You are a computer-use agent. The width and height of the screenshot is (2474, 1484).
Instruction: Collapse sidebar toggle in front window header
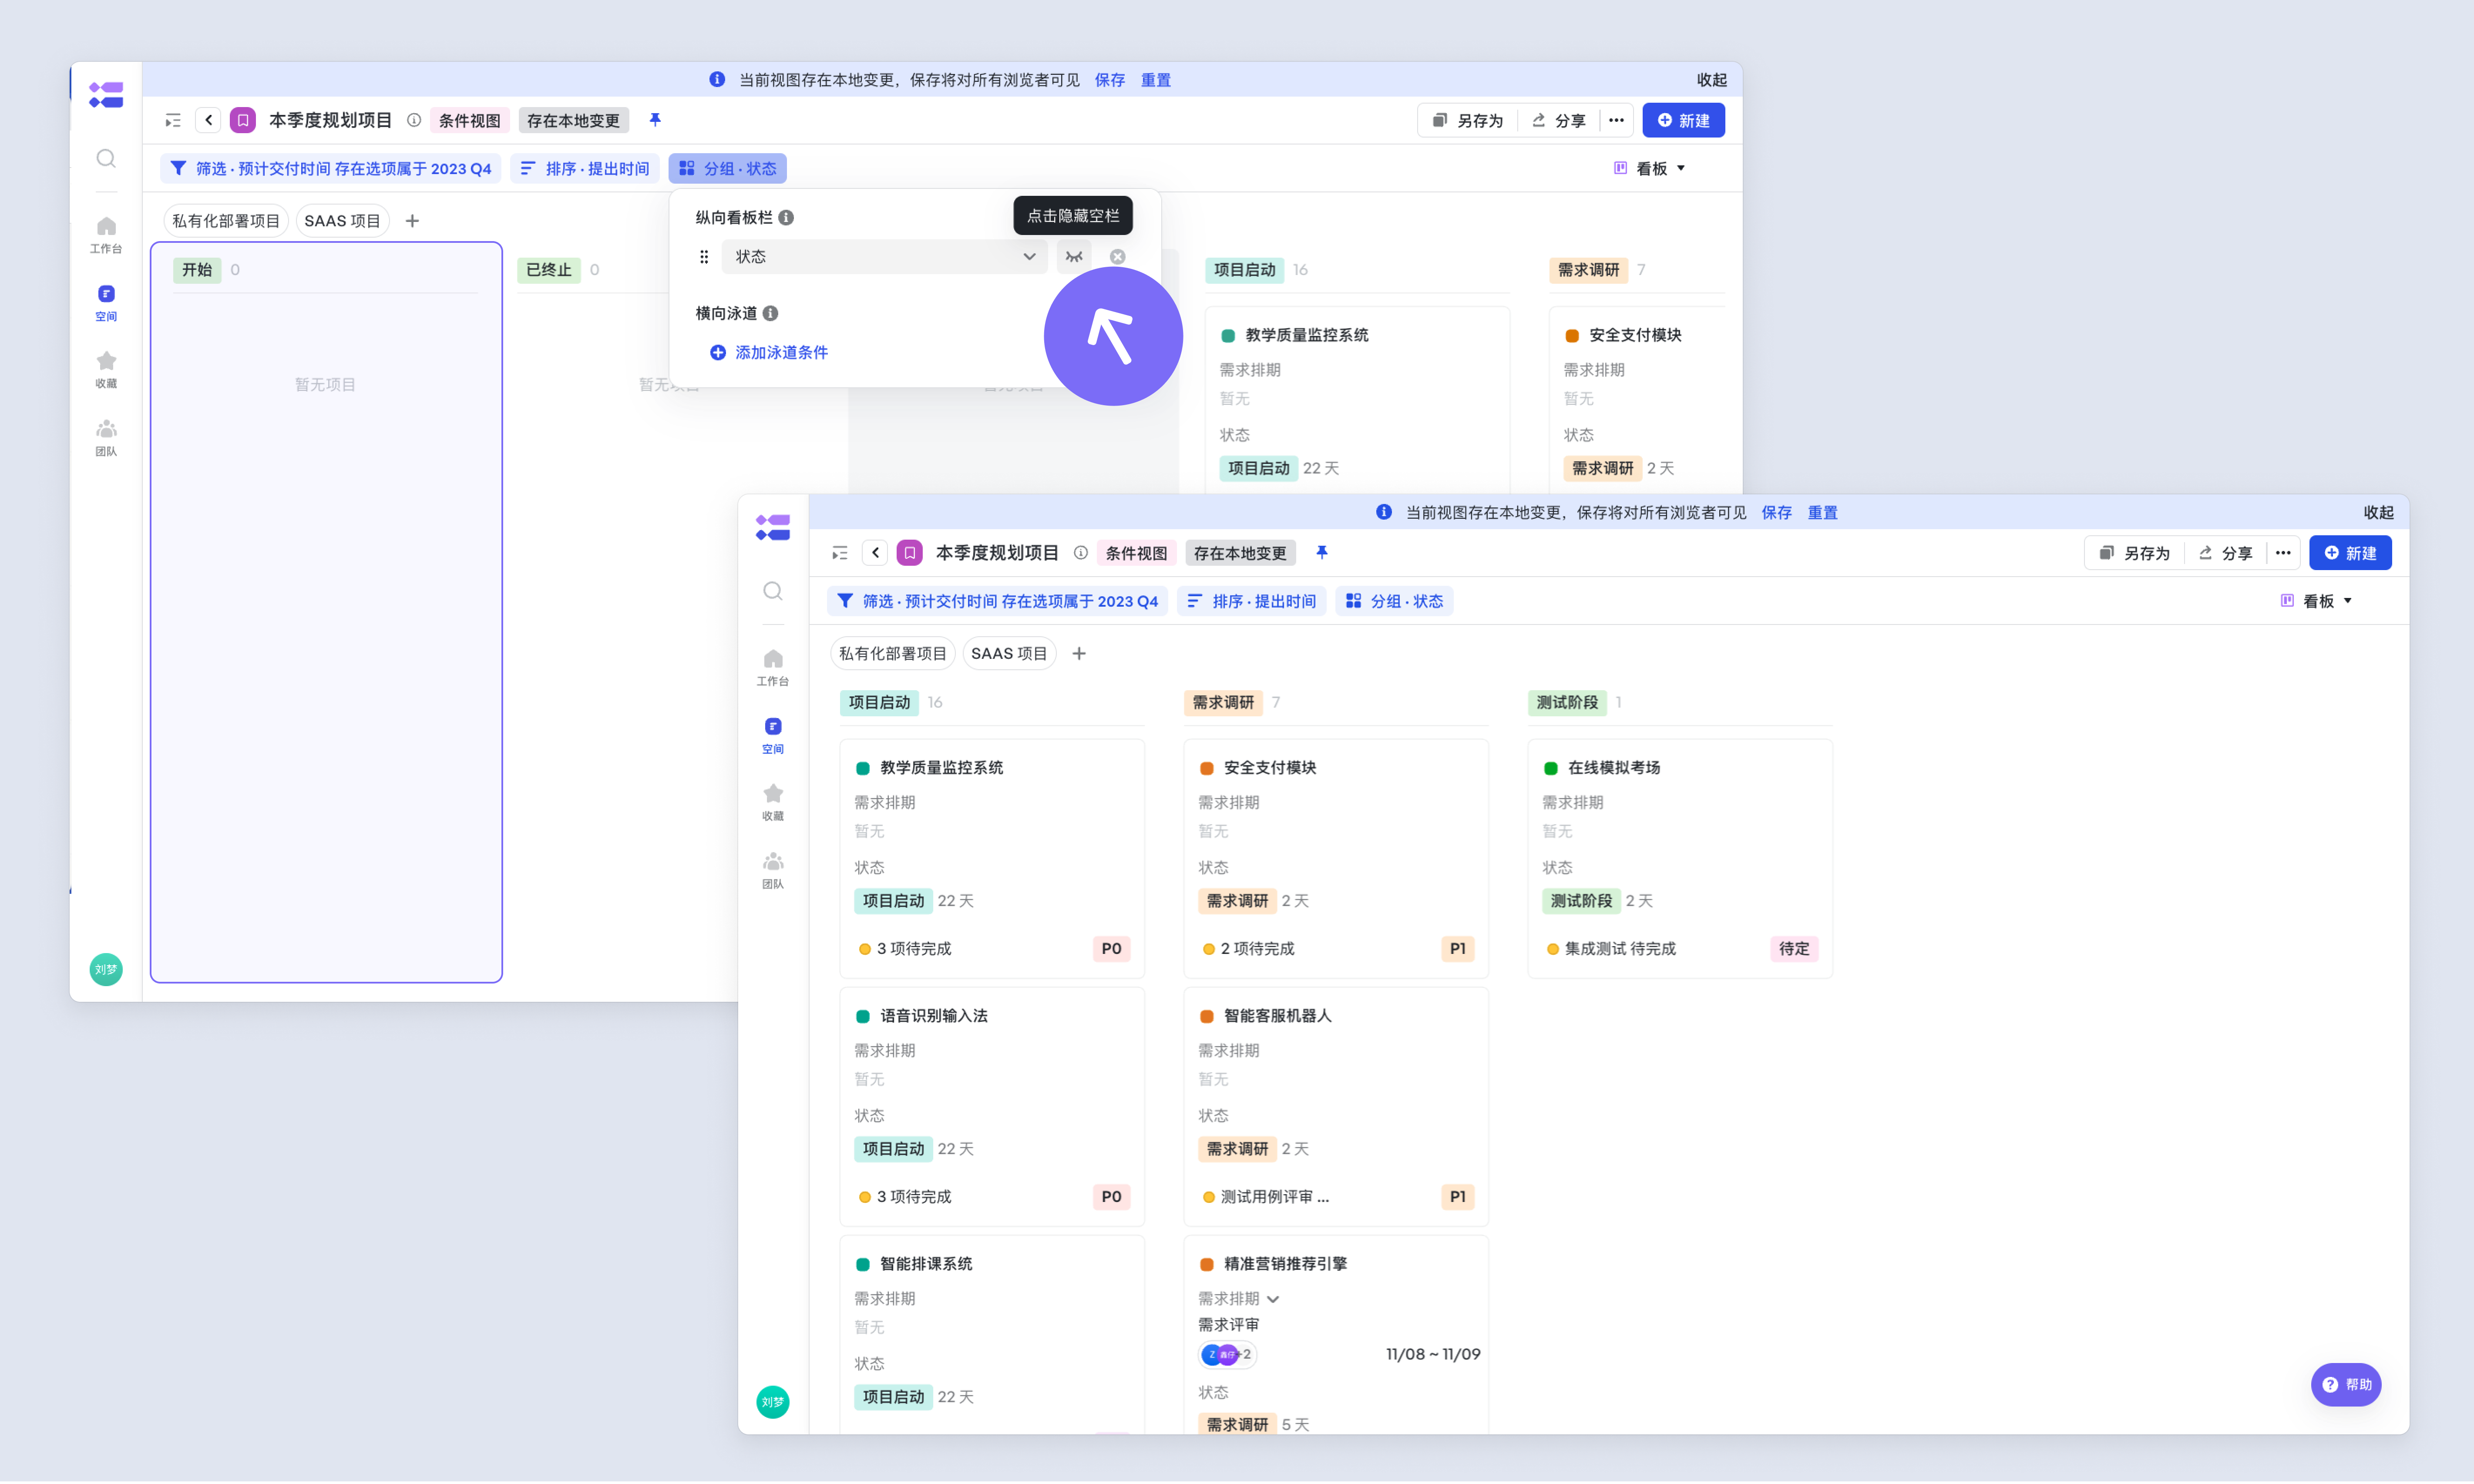[x=840, y=553]
